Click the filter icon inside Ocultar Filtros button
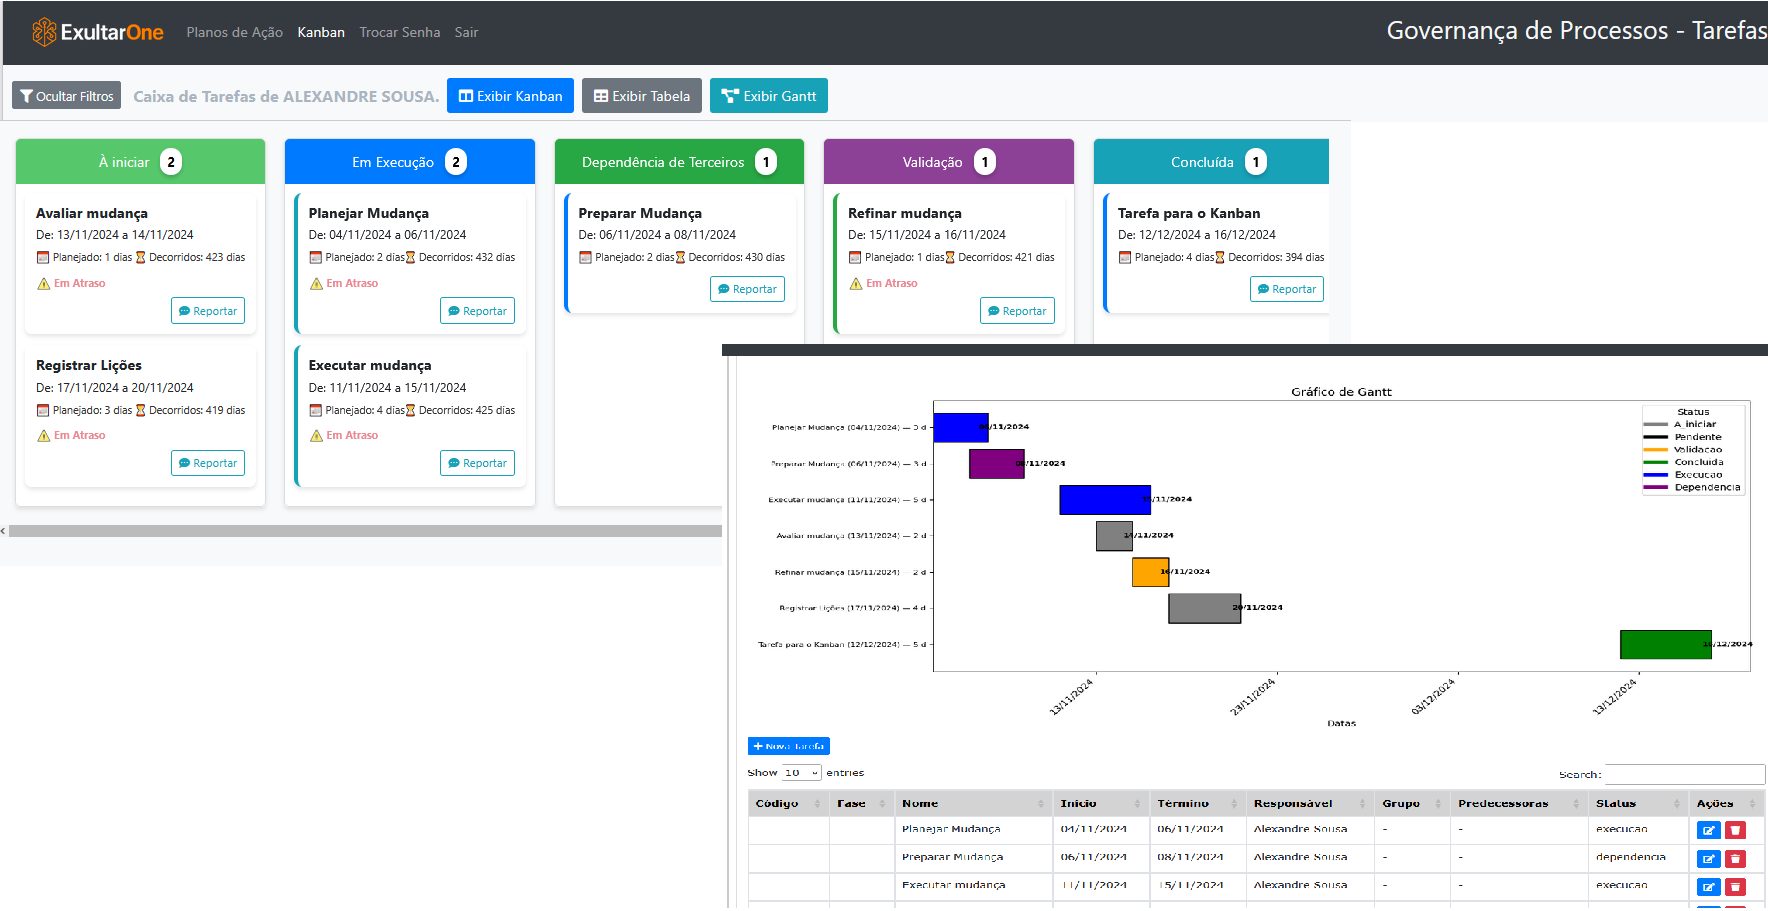 (x=26, y=95)
